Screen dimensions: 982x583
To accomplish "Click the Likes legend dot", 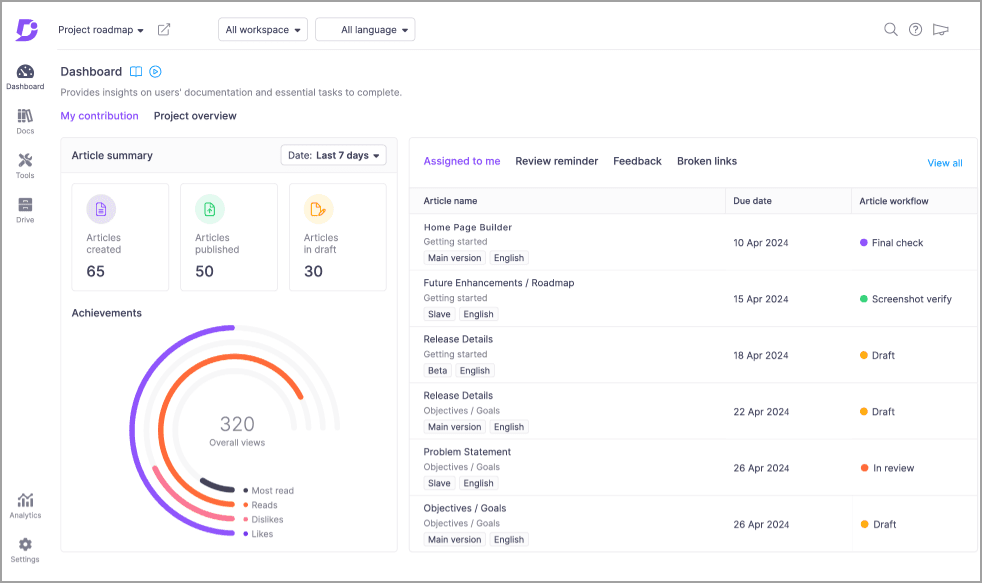I will [246, 534].
